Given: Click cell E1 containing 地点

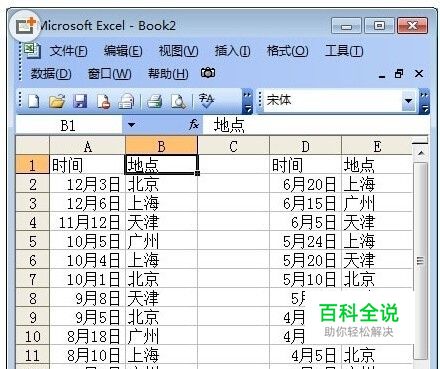Looking at the screenshot, I should 377,165.
